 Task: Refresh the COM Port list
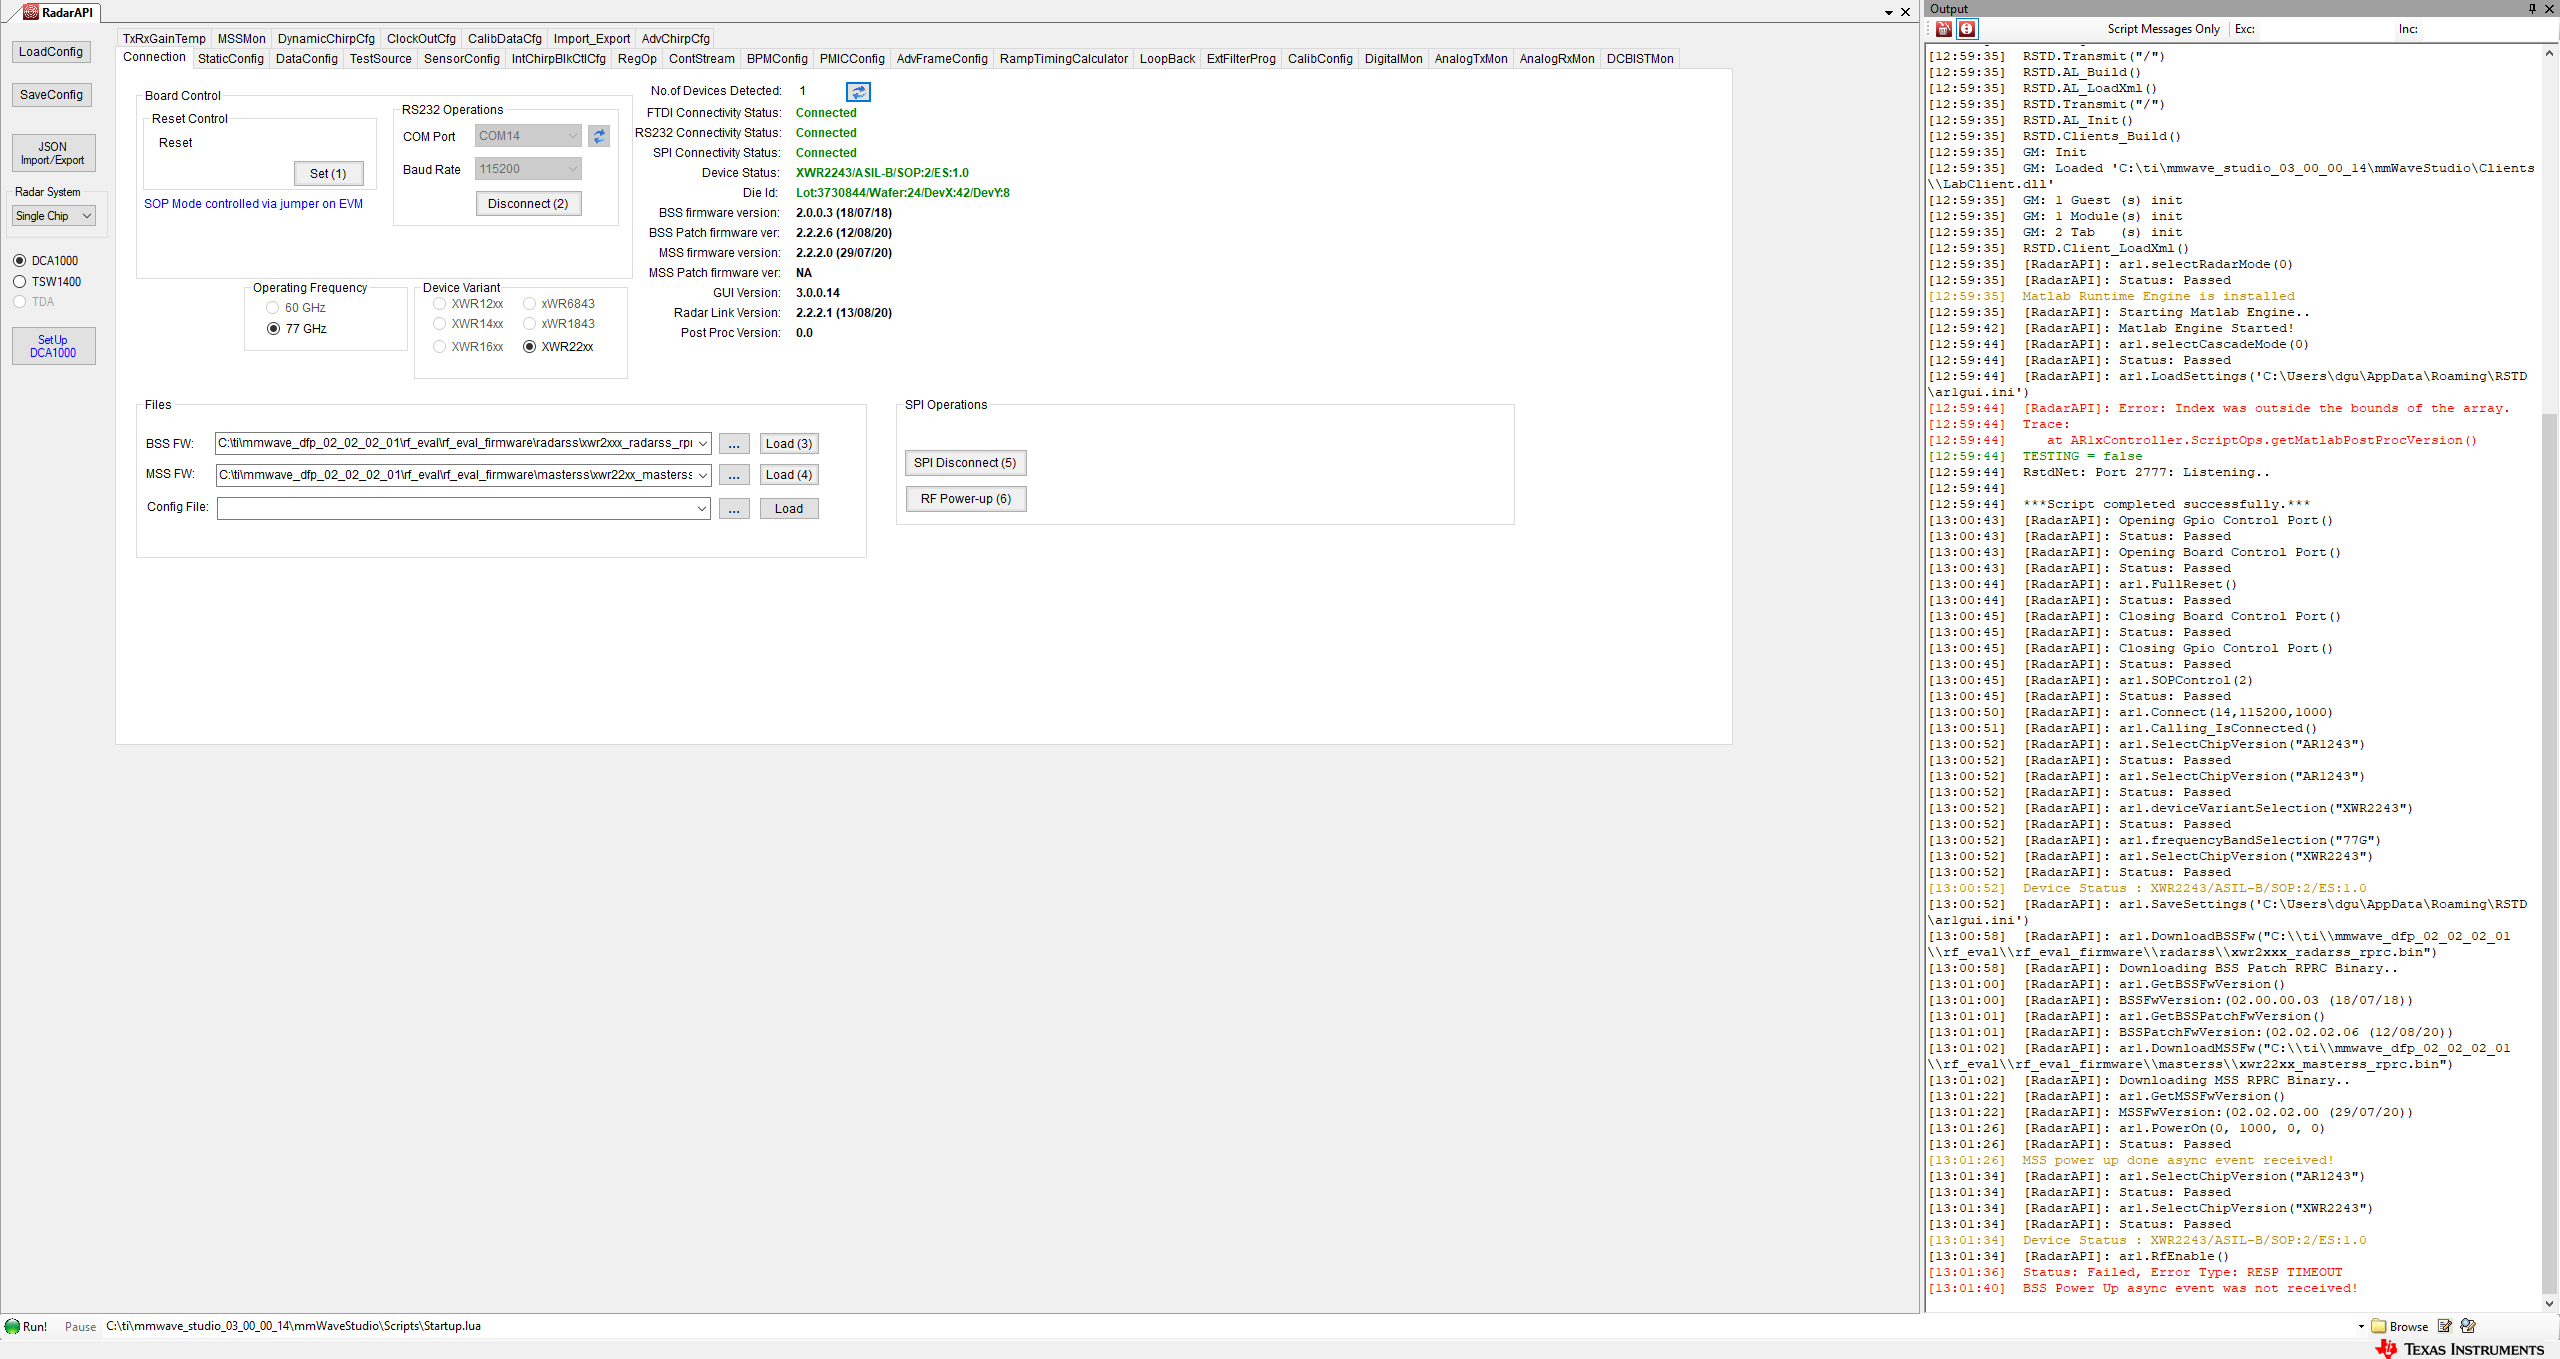point(599,136)
